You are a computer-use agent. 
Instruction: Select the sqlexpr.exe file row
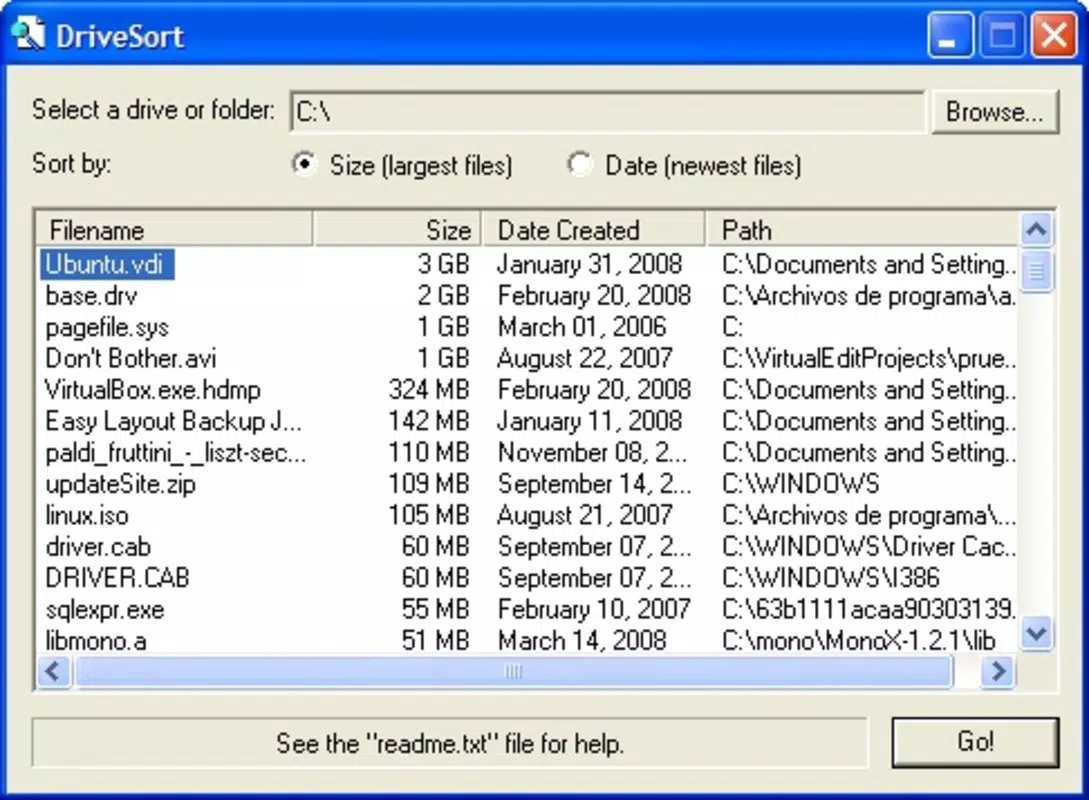[526, 610]
